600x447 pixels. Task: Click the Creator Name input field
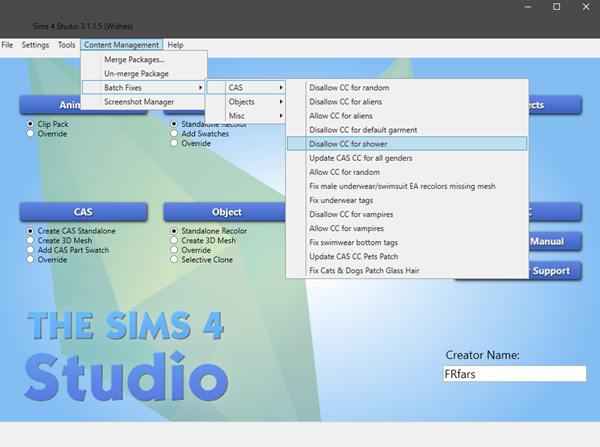(x=515, y=374)
